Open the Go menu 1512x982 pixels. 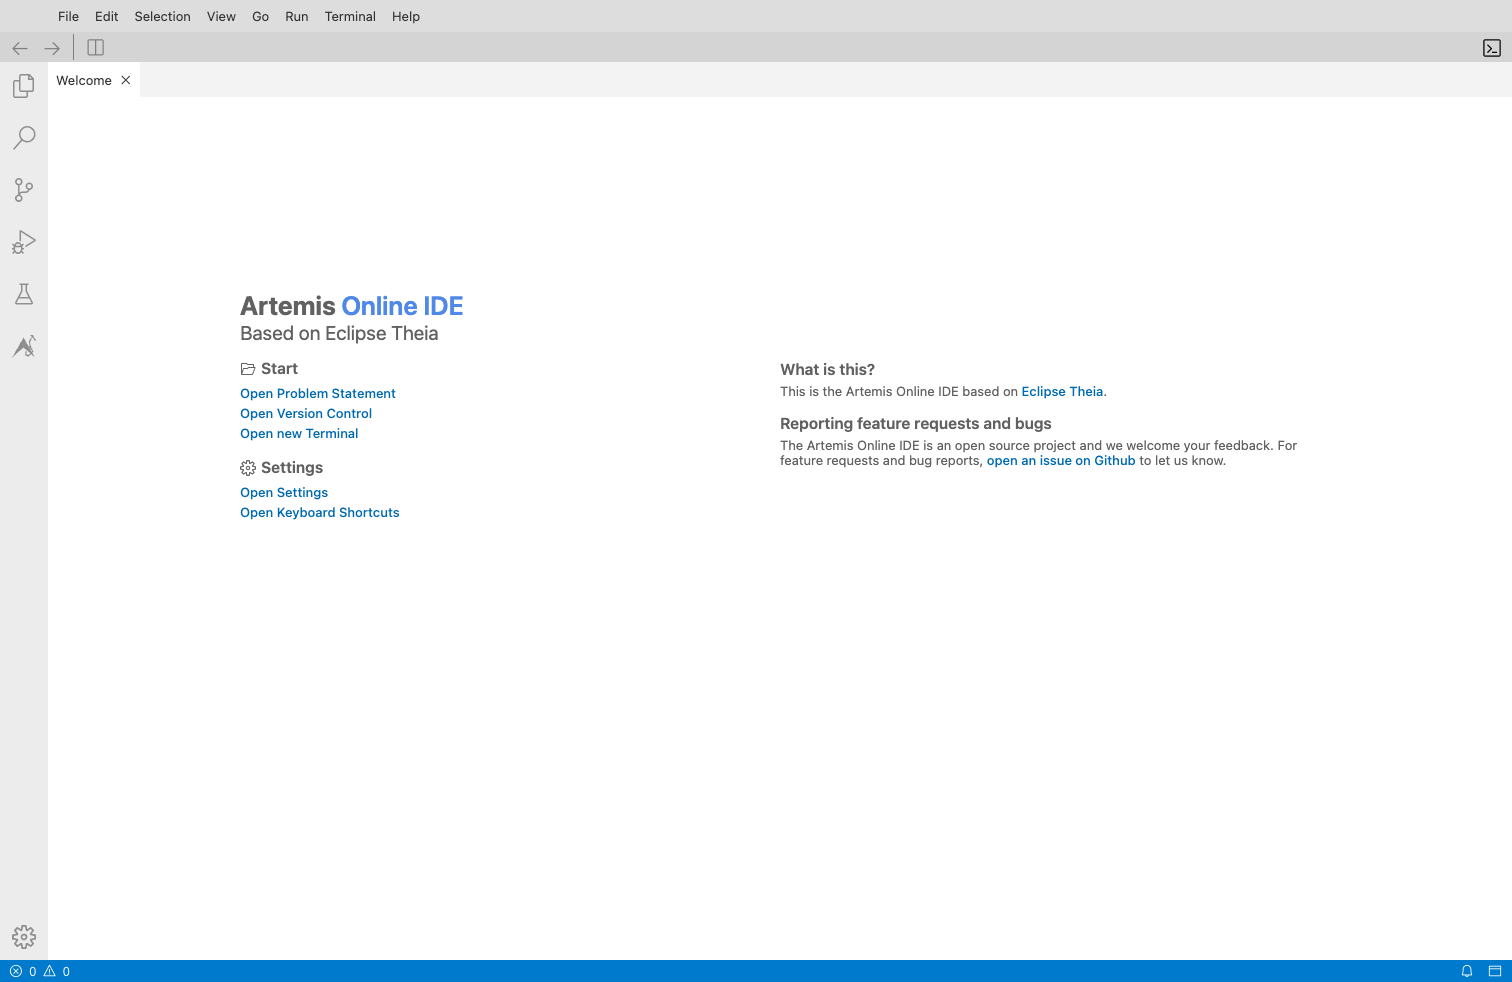260,16
